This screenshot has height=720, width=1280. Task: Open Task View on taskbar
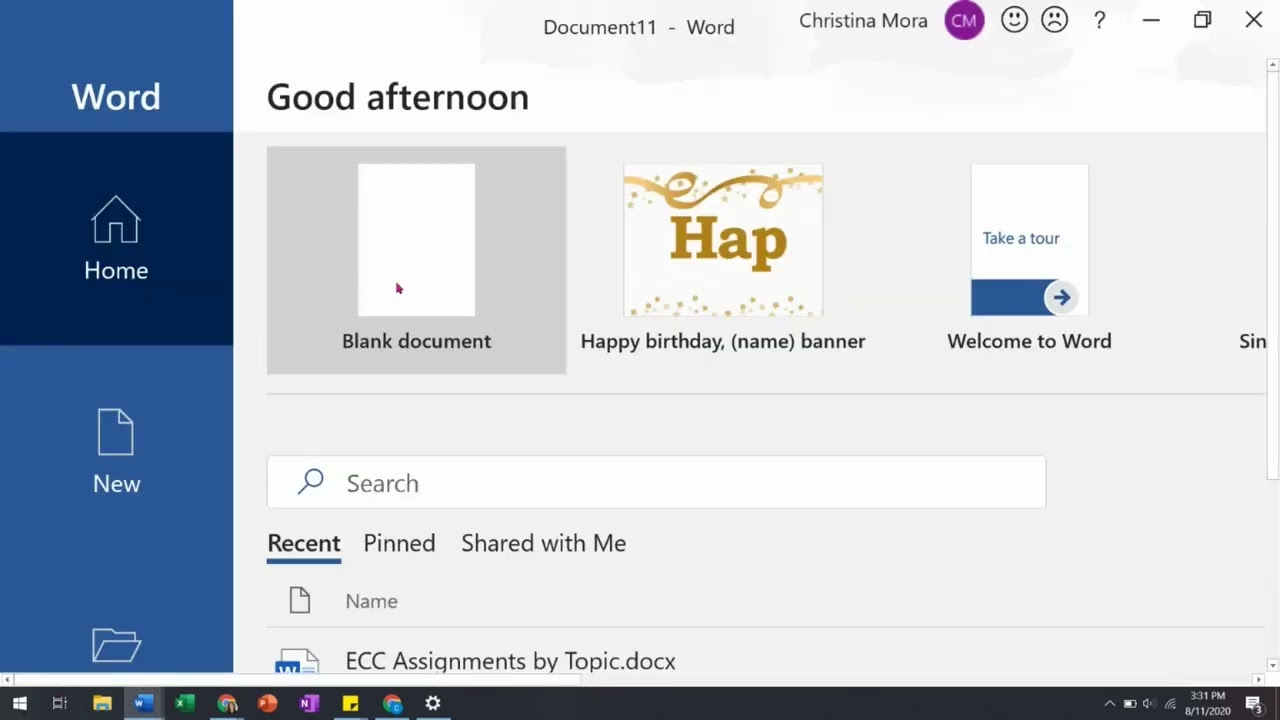[59, 703]
